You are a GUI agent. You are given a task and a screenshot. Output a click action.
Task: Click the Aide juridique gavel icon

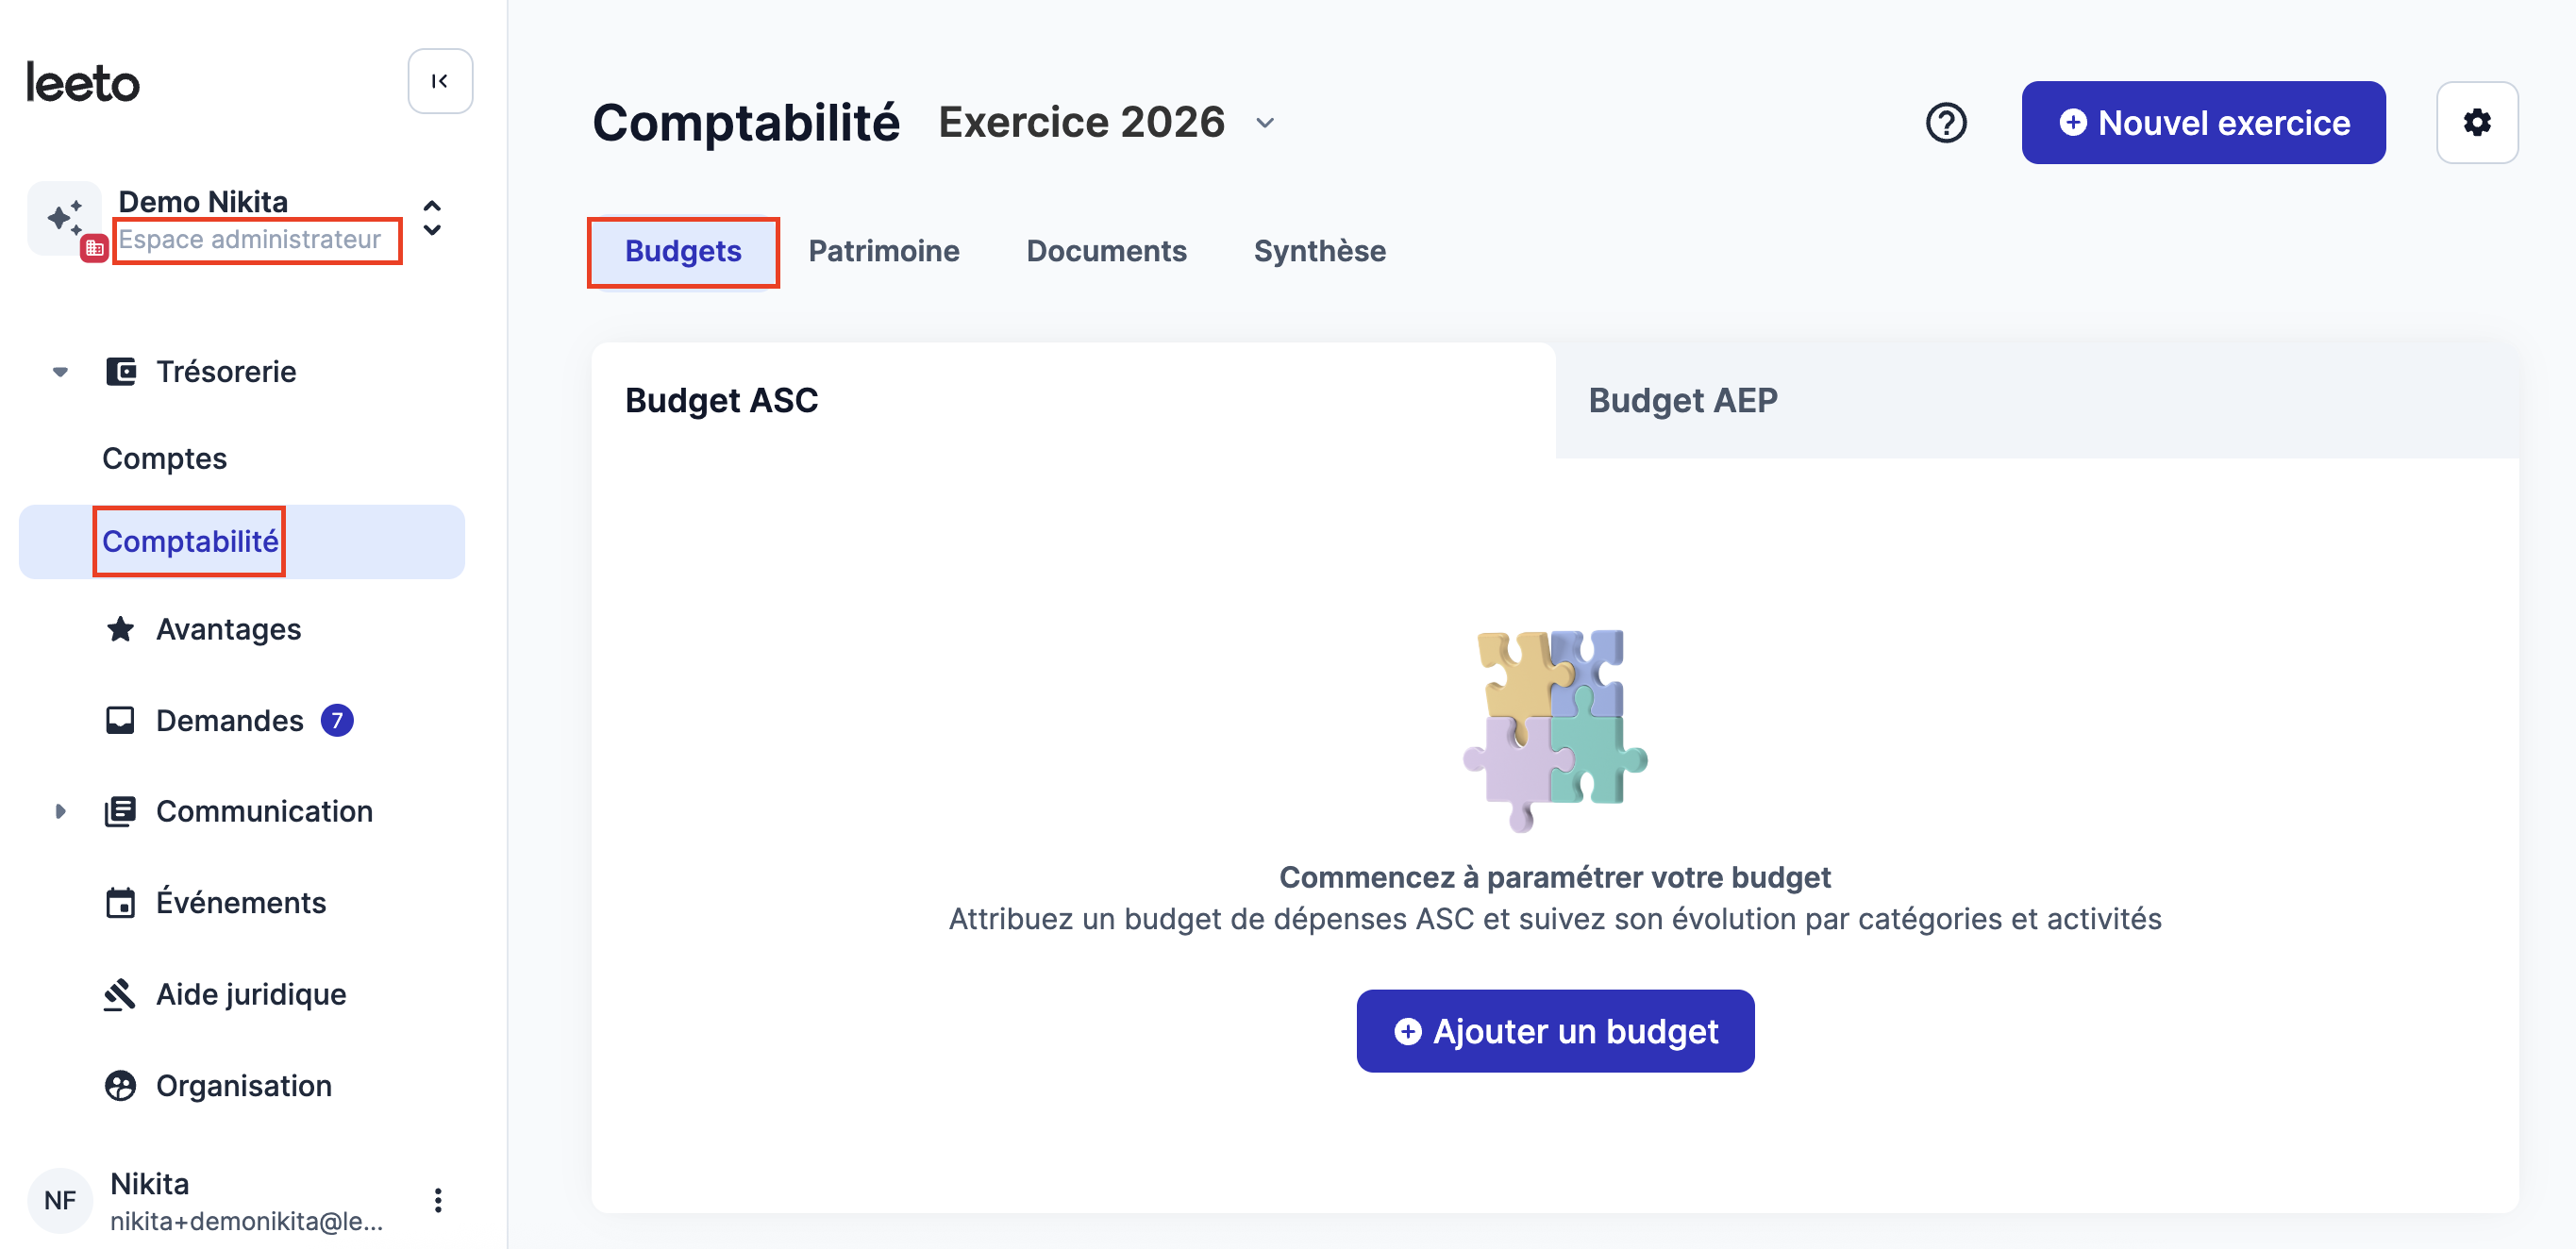click(121, 994)
